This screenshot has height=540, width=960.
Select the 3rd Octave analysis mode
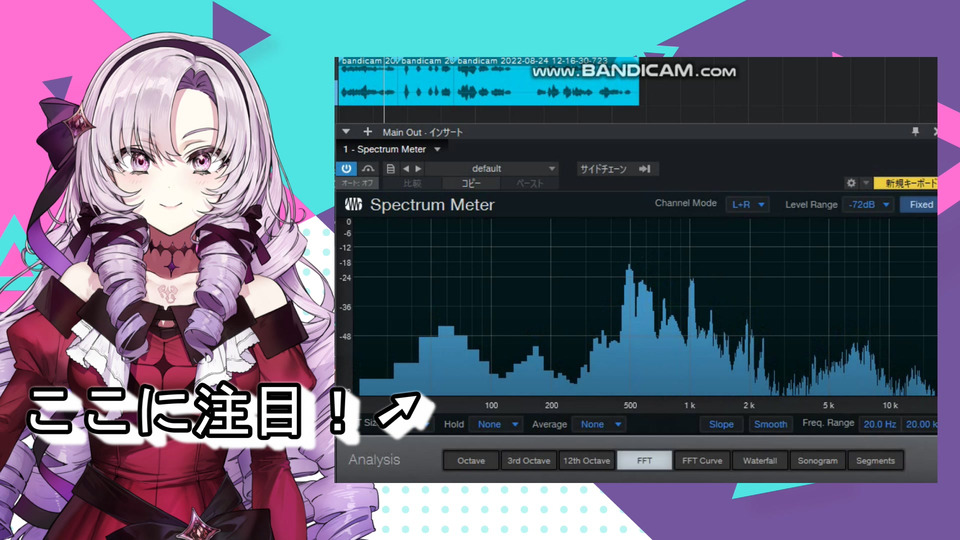(x=528, y=460)
